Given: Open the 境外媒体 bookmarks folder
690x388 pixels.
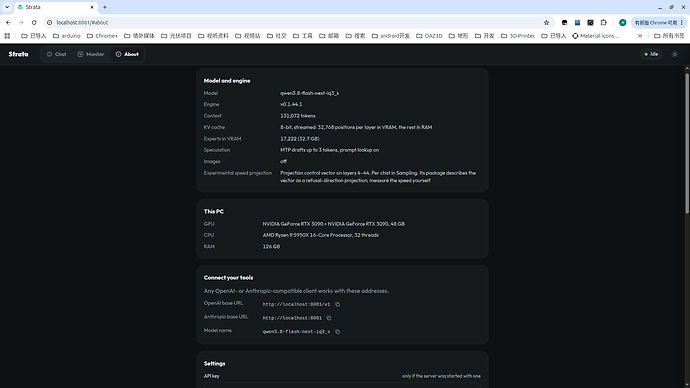Looking at the screenshot, I should pyautogui.click(x=139, y=36).
